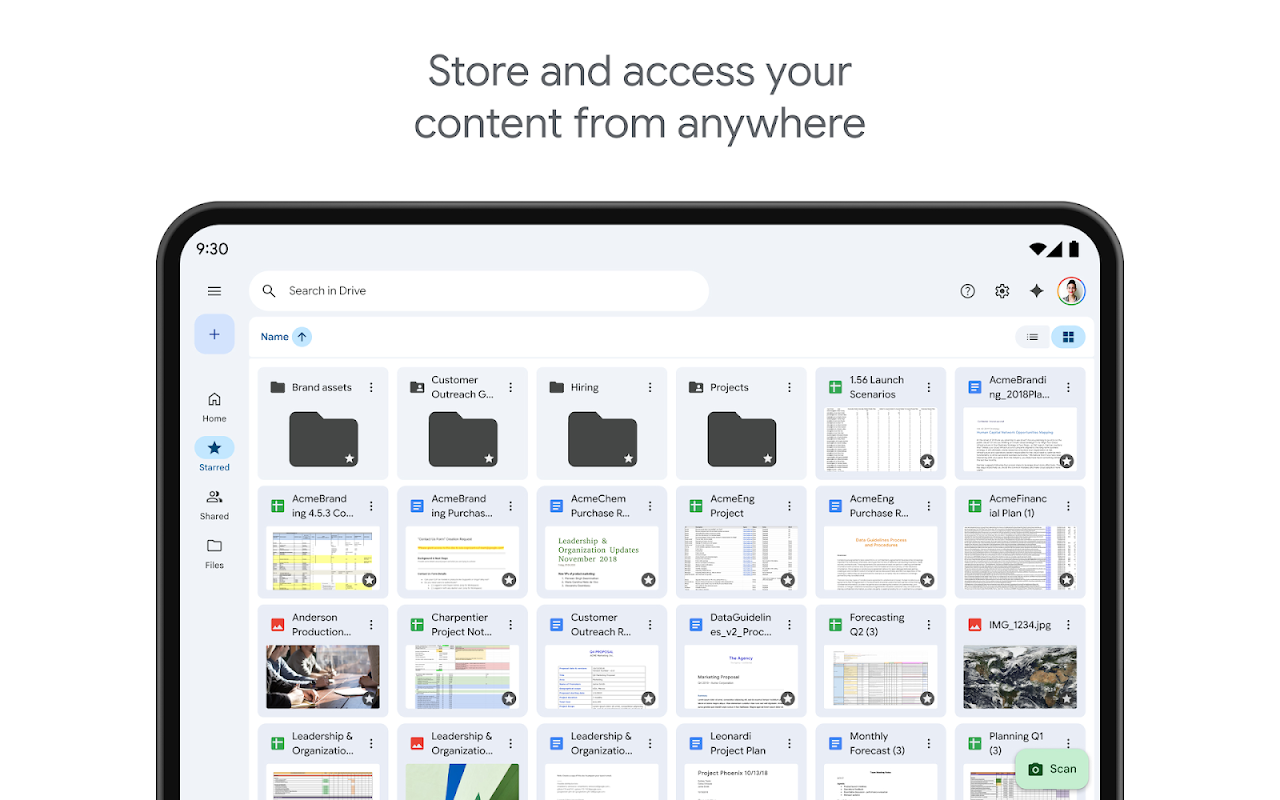
Task: Go to Shared files section
Action: coord(214,503)
